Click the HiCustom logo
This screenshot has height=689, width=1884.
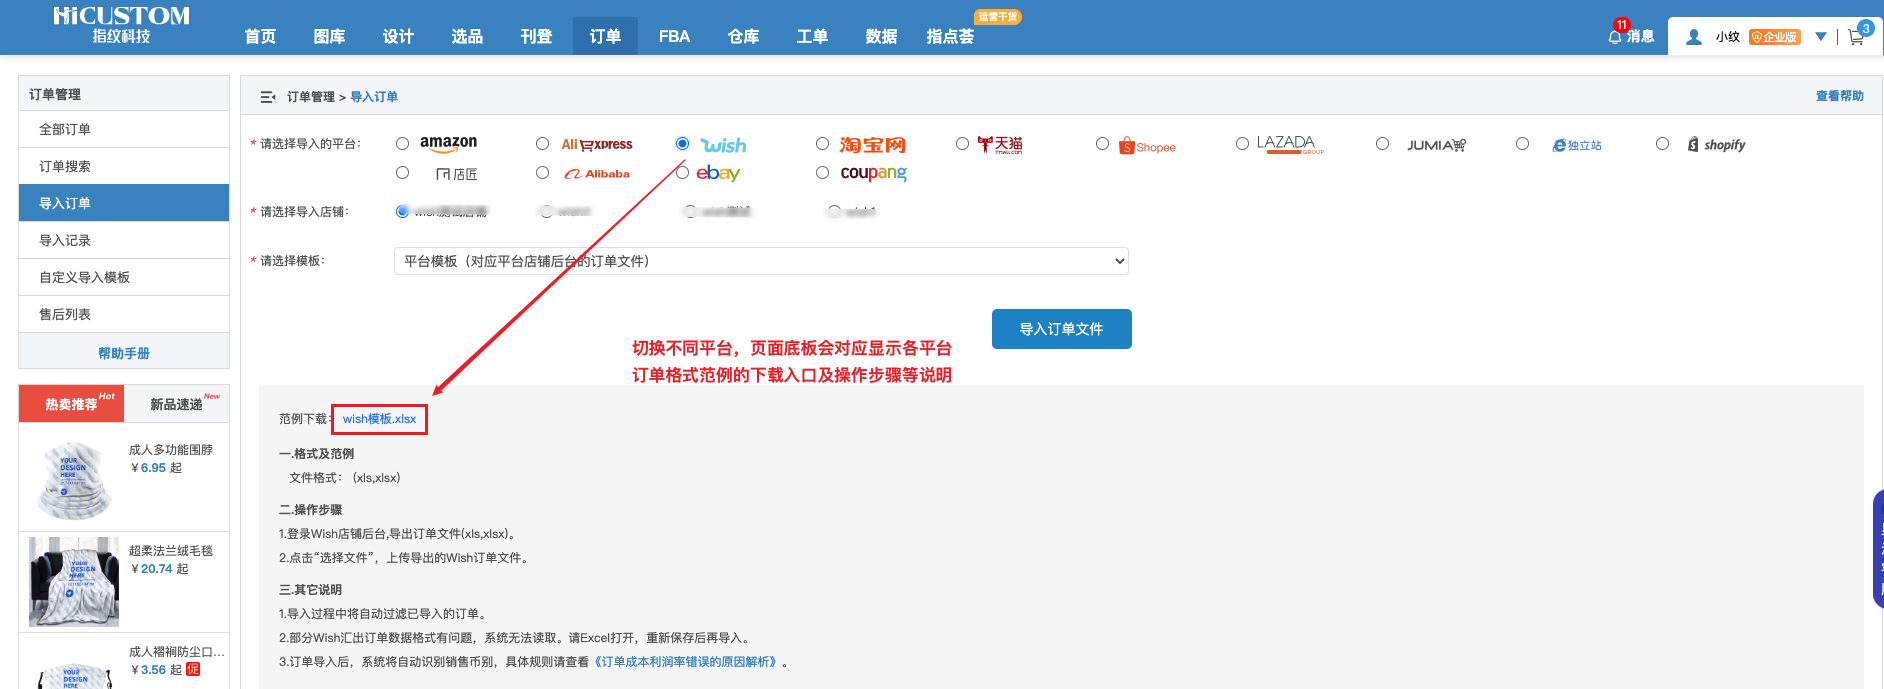pyautogui.click(x=121, y=25)
